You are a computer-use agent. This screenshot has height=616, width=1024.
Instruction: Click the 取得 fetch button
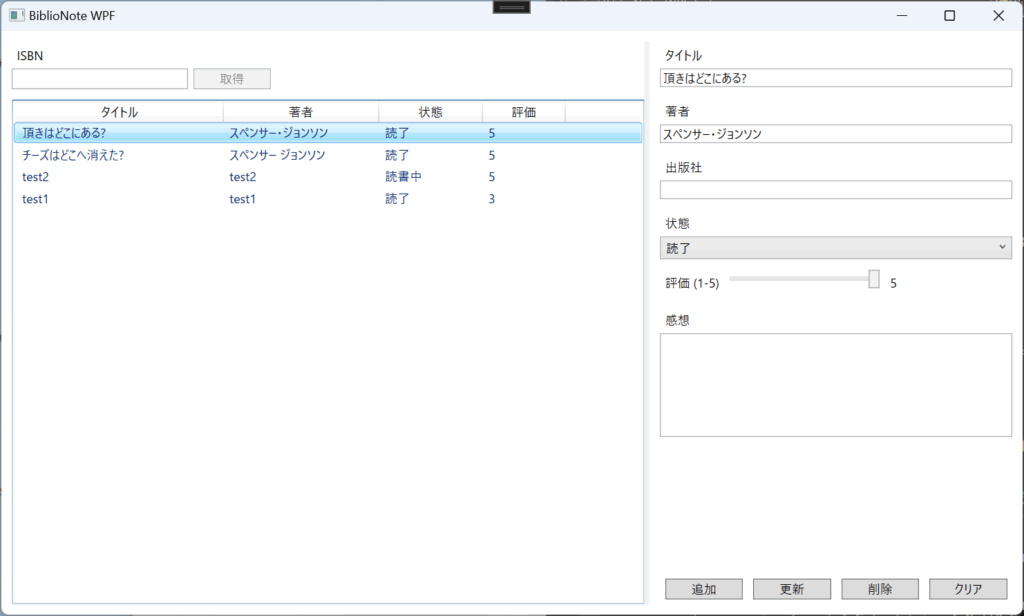231,79
